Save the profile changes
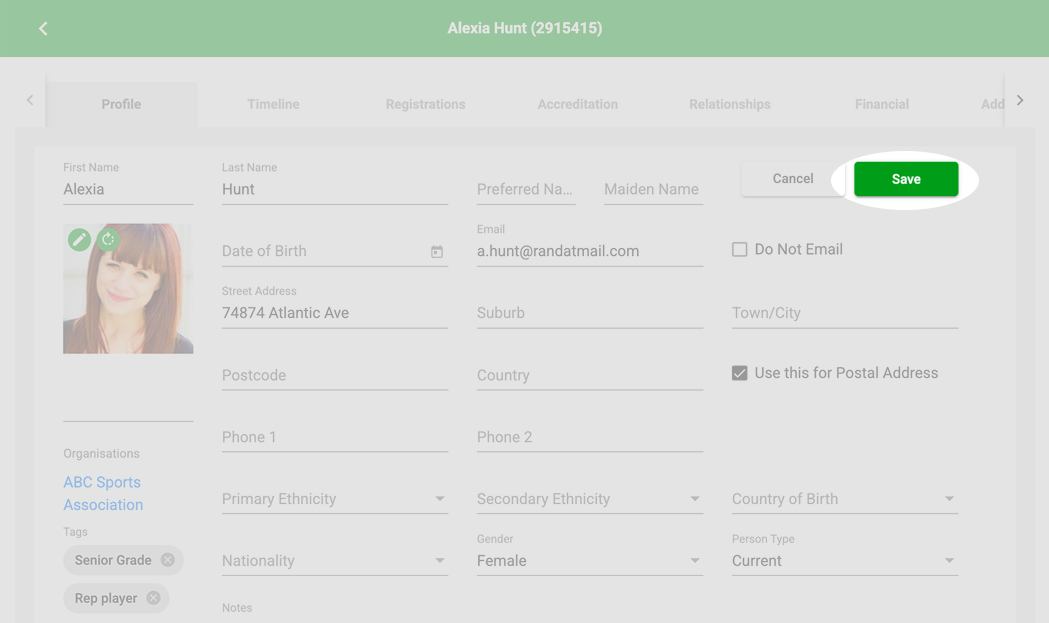 click(x=906, y=179)
